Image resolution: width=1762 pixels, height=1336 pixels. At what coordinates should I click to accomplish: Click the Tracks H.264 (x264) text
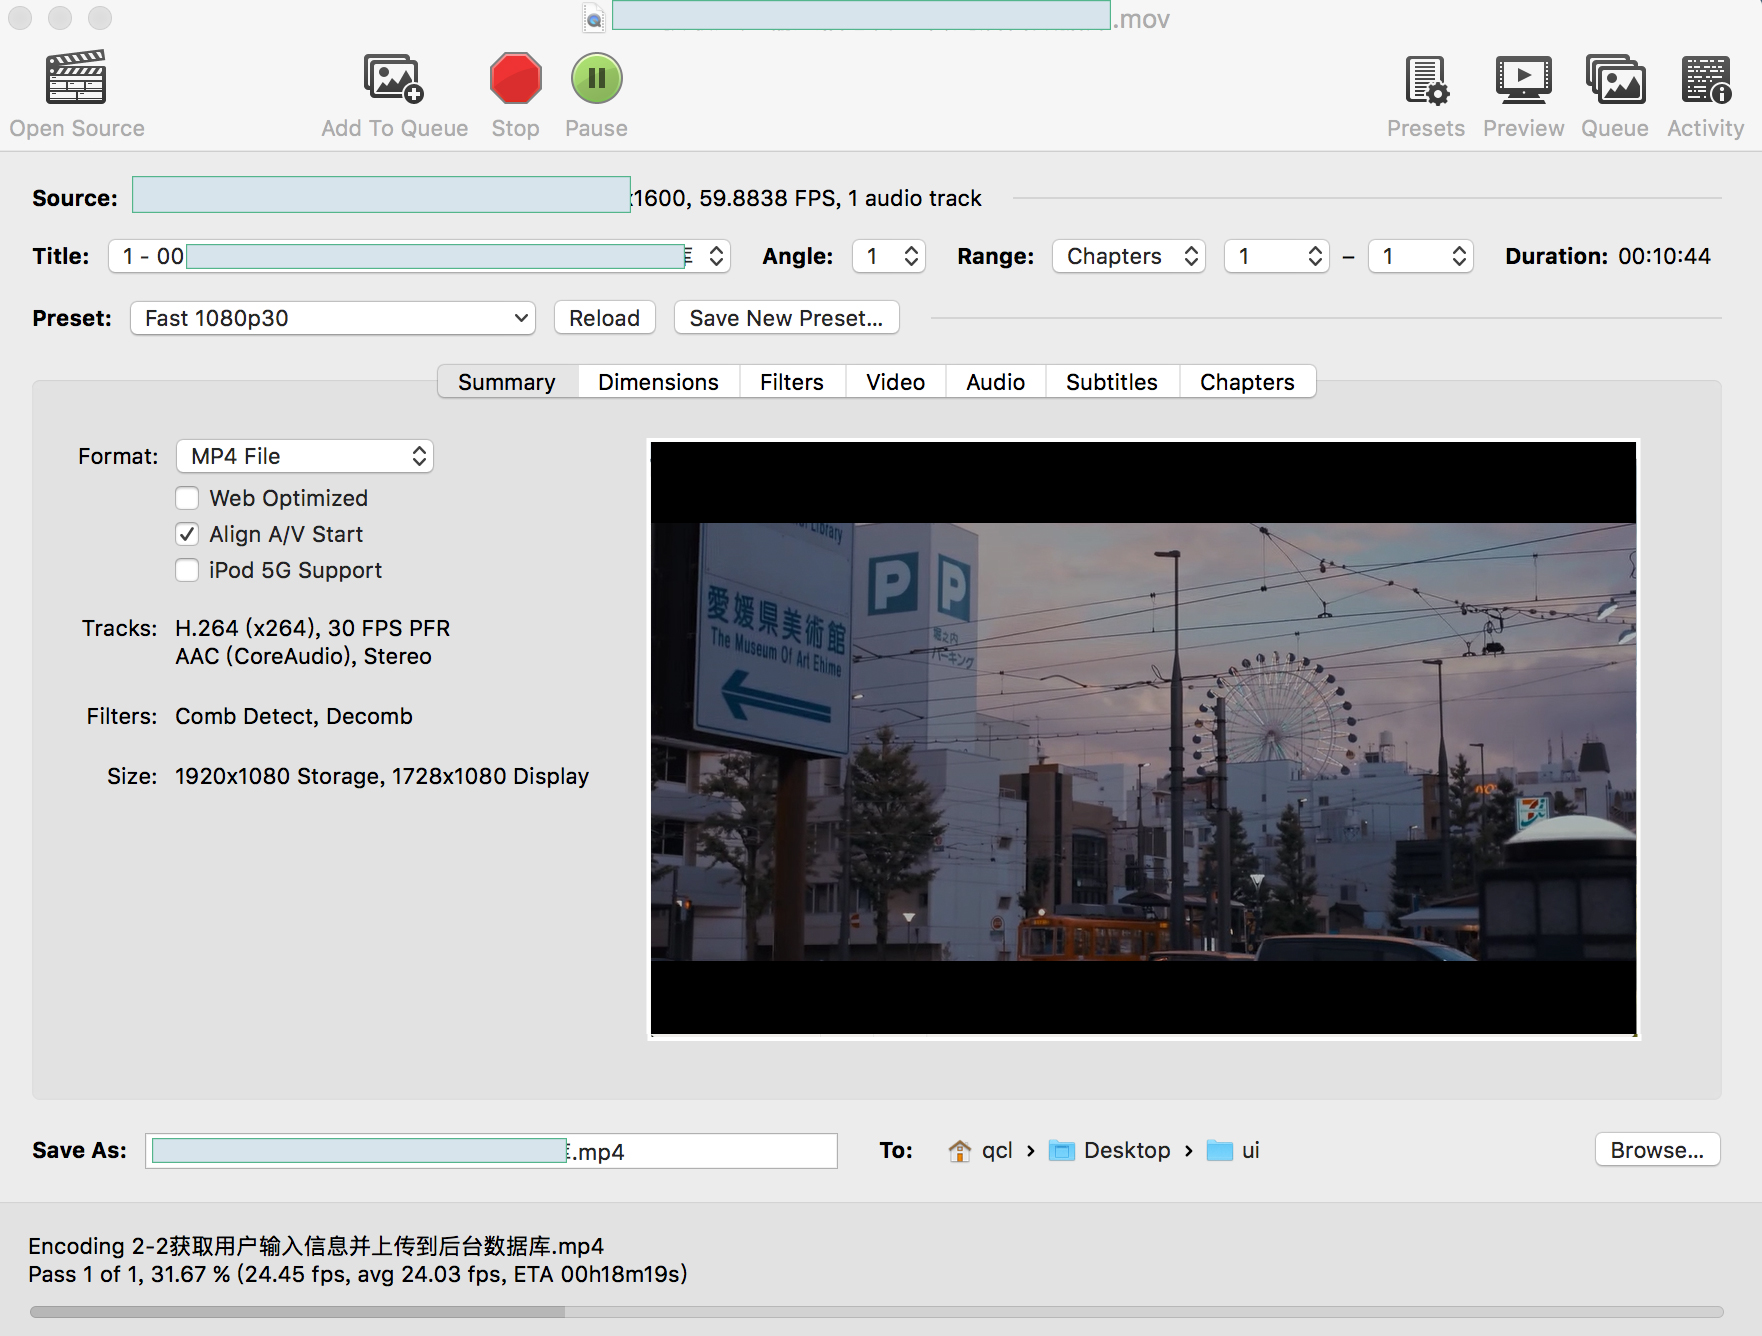pos(312,628)
